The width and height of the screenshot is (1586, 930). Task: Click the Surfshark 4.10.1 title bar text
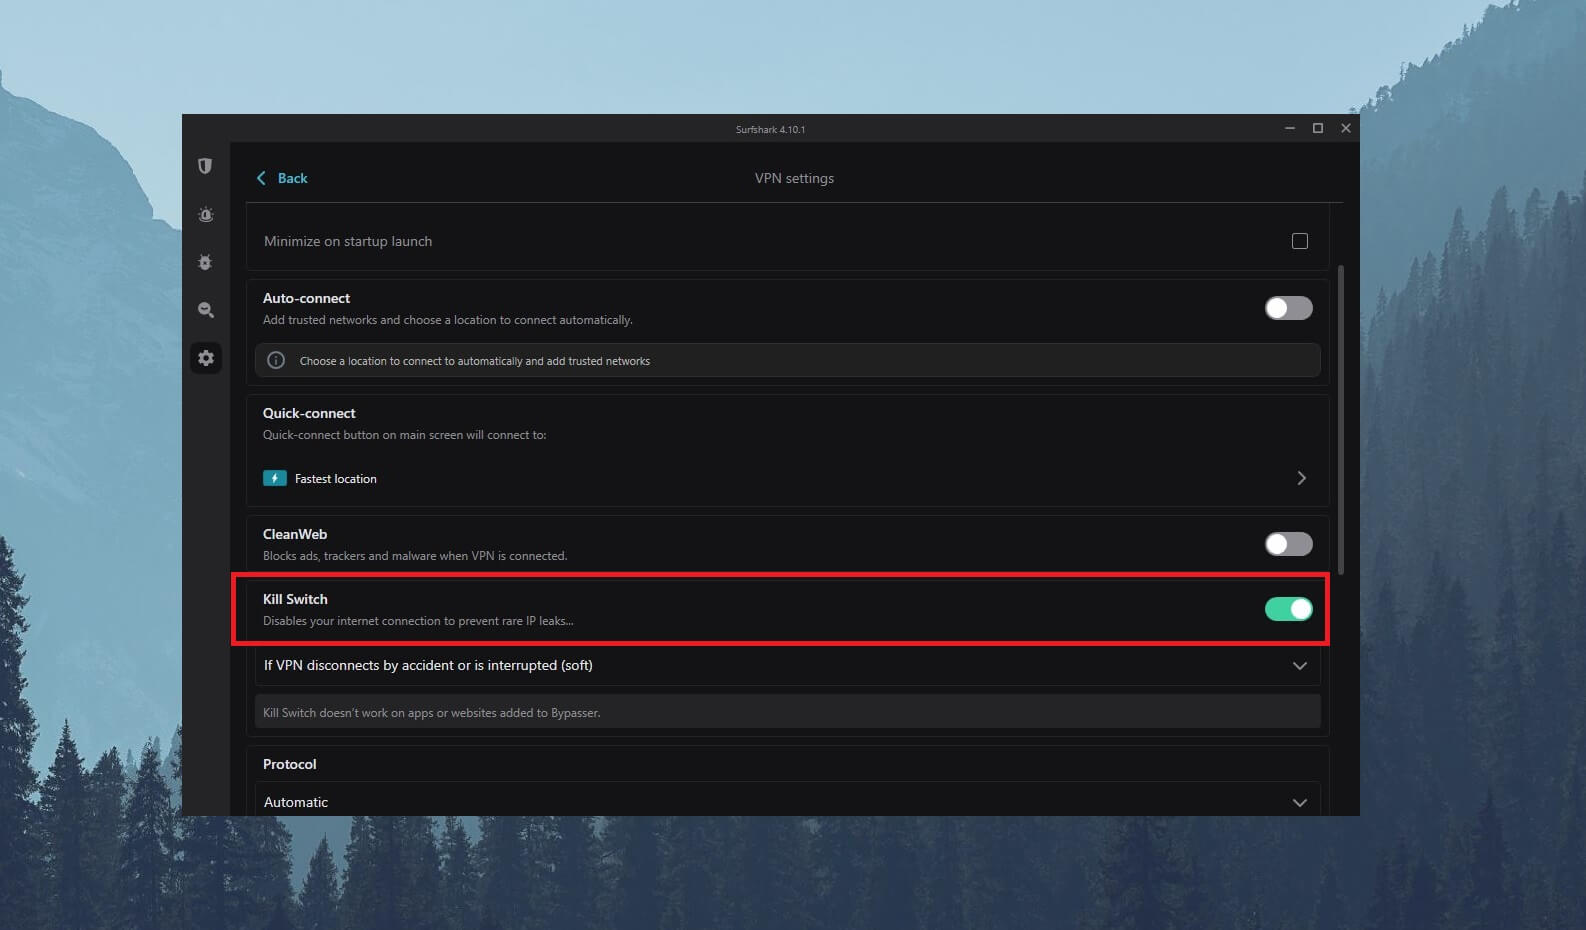pos(770,129)
